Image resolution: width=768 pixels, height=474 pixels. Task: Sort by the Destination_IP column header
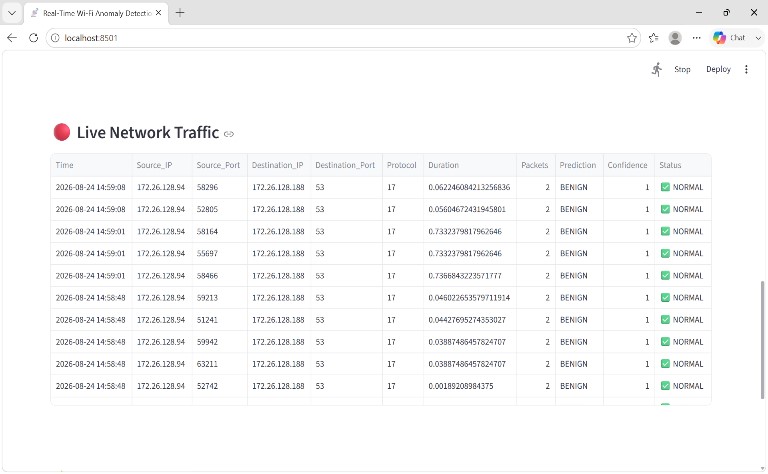[279, 165]
